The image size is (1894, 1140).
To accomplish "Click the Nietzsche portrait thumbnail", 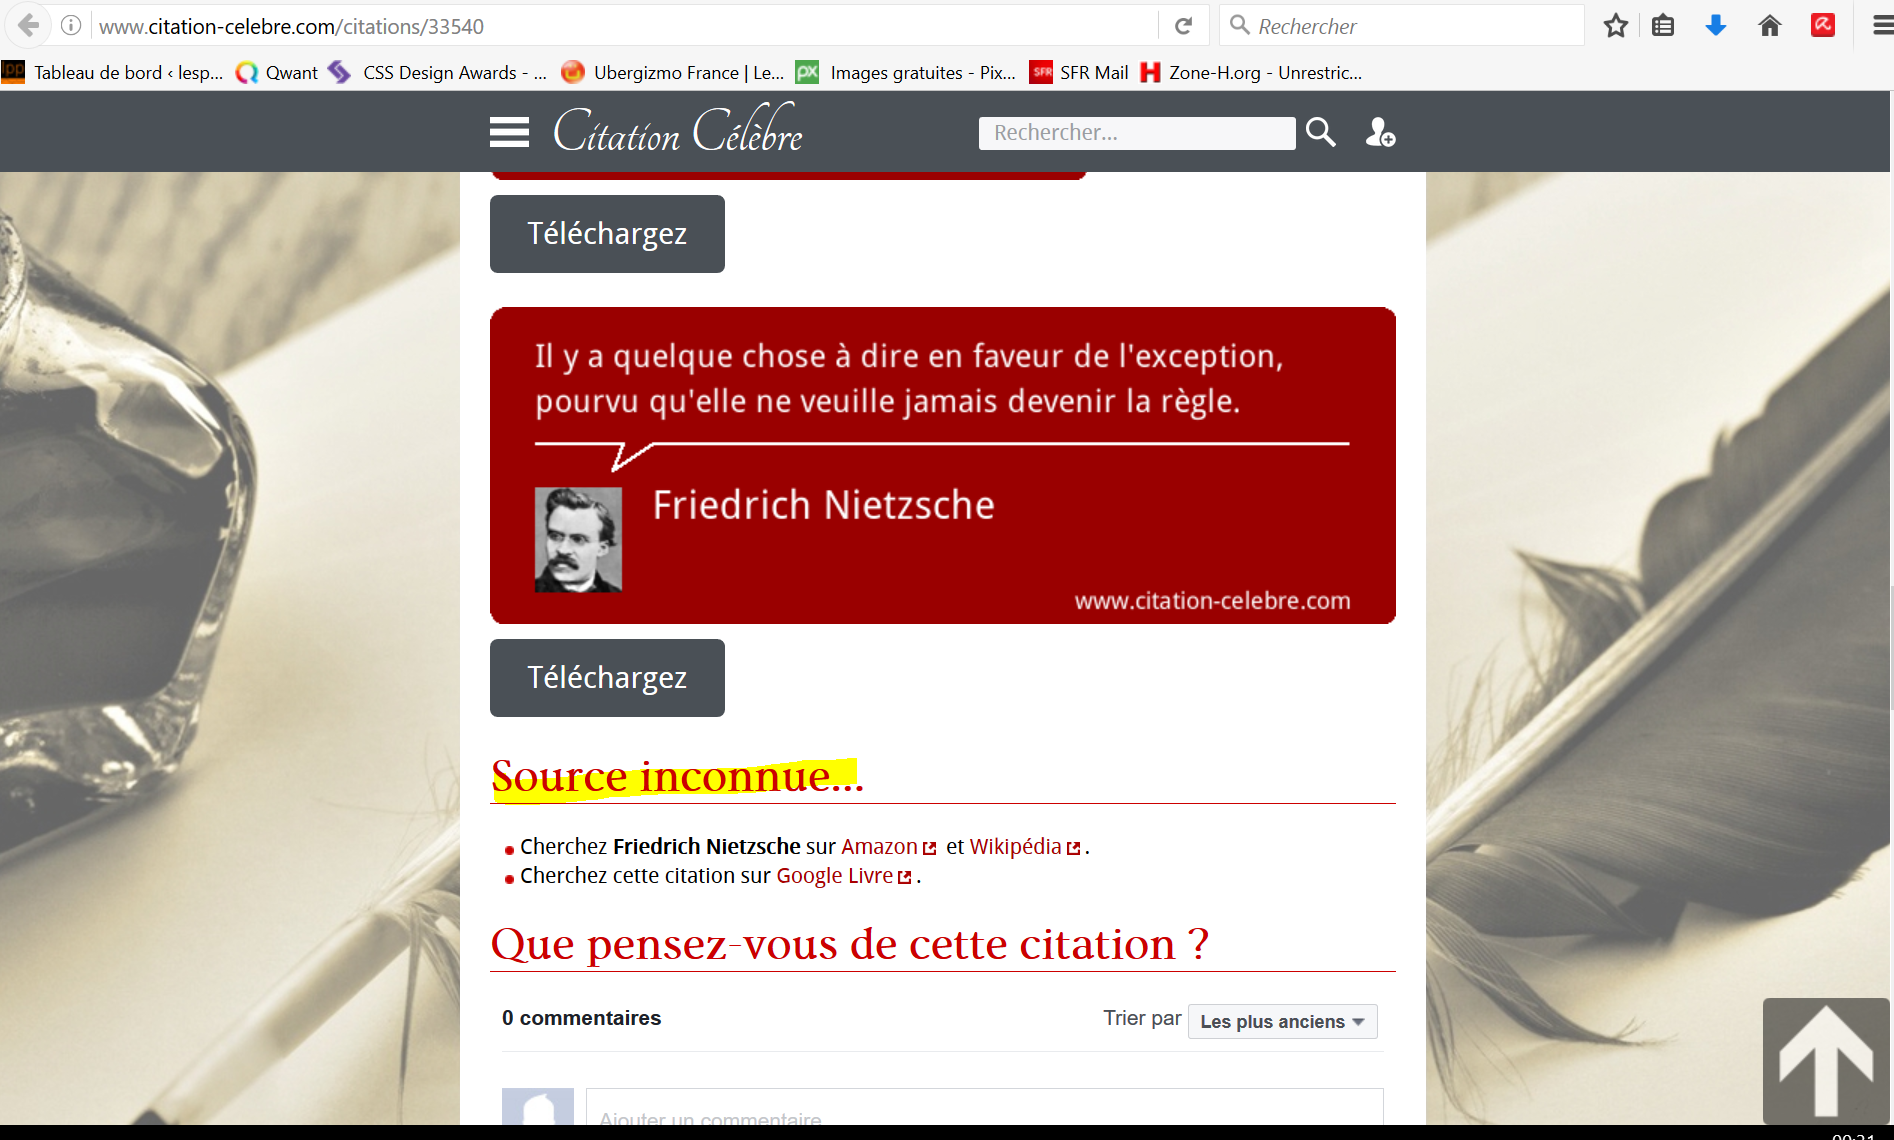I will [x=578, y=539].
